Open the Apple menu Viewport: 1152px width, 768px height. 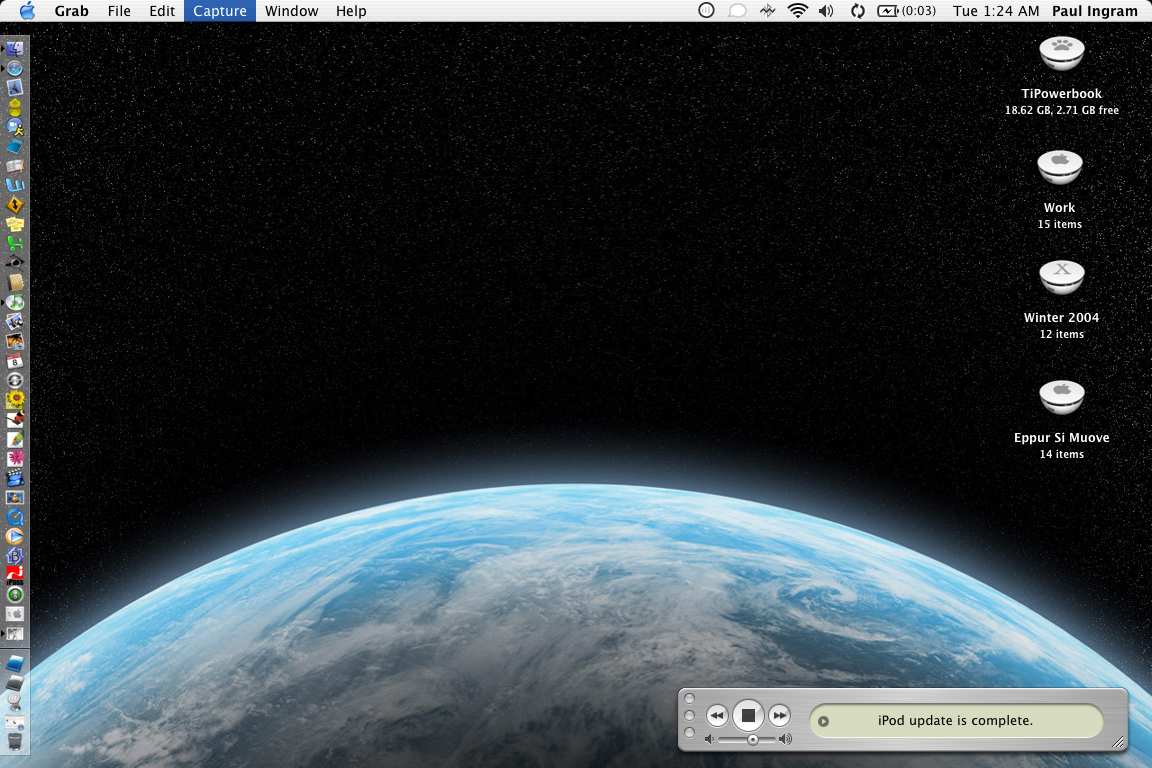[27, 11]
